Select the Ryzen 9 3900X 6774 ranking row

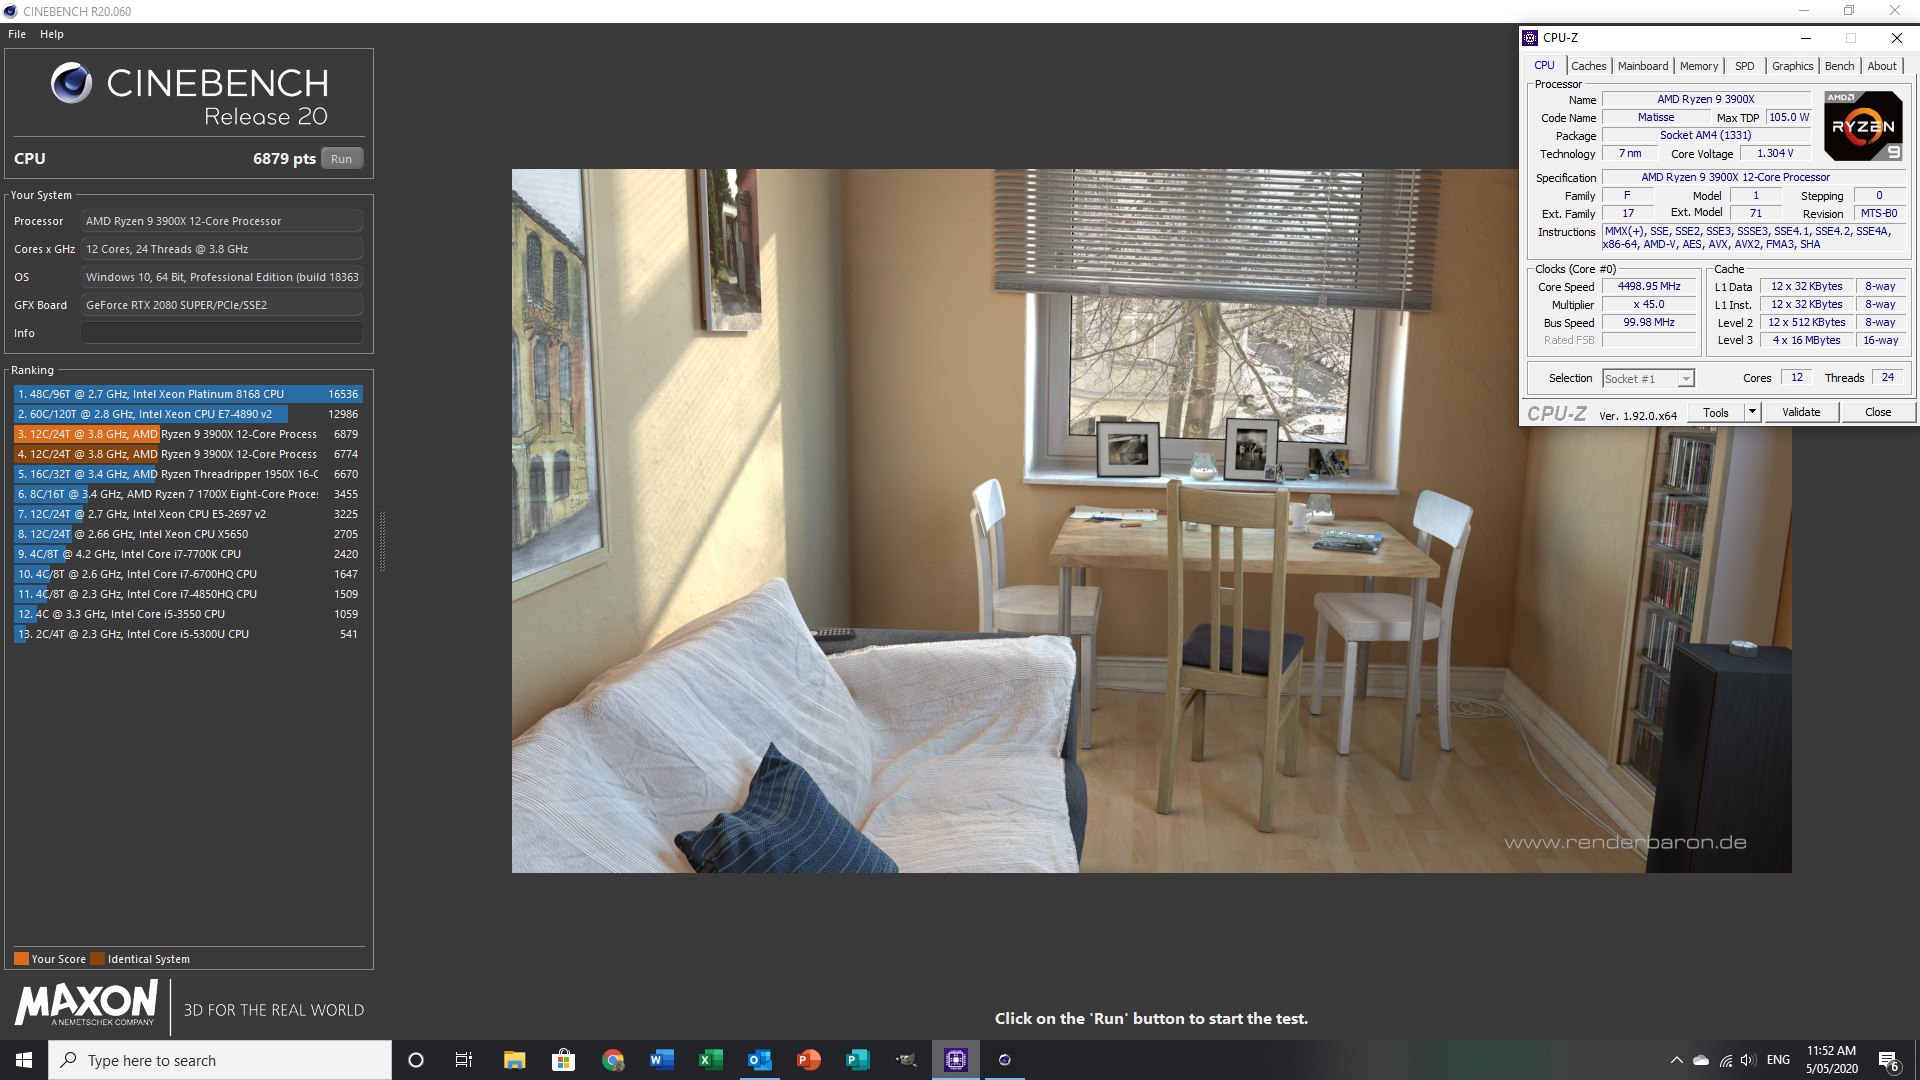point(188,454)
